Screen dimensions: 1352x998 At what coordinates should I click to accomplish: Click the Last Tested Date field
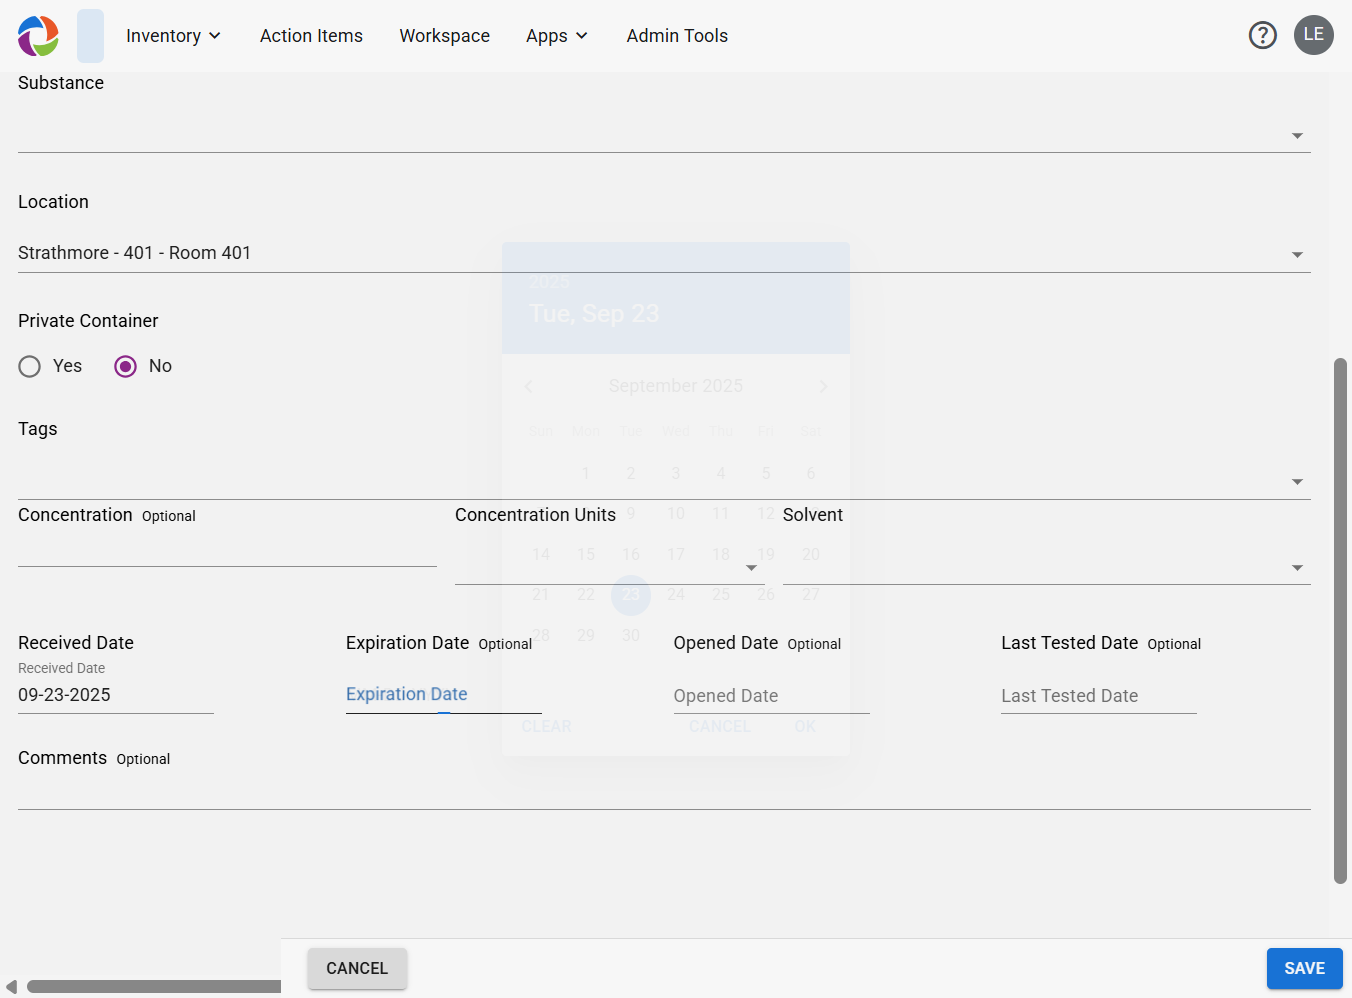point(1099,695)
